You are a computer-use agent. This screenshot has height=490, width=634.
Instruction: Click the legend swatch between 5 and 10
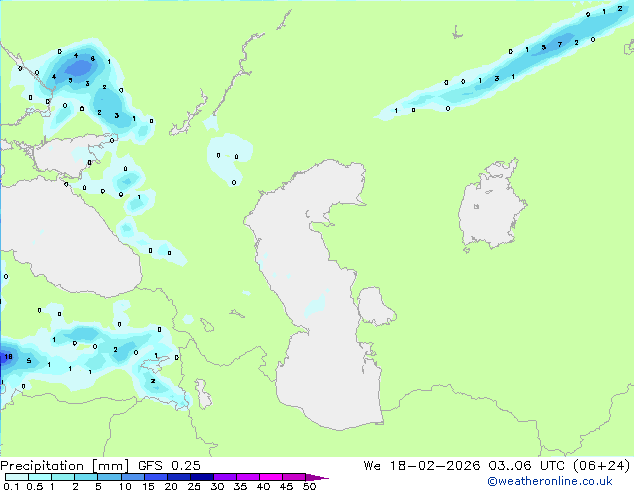point(110,477)
